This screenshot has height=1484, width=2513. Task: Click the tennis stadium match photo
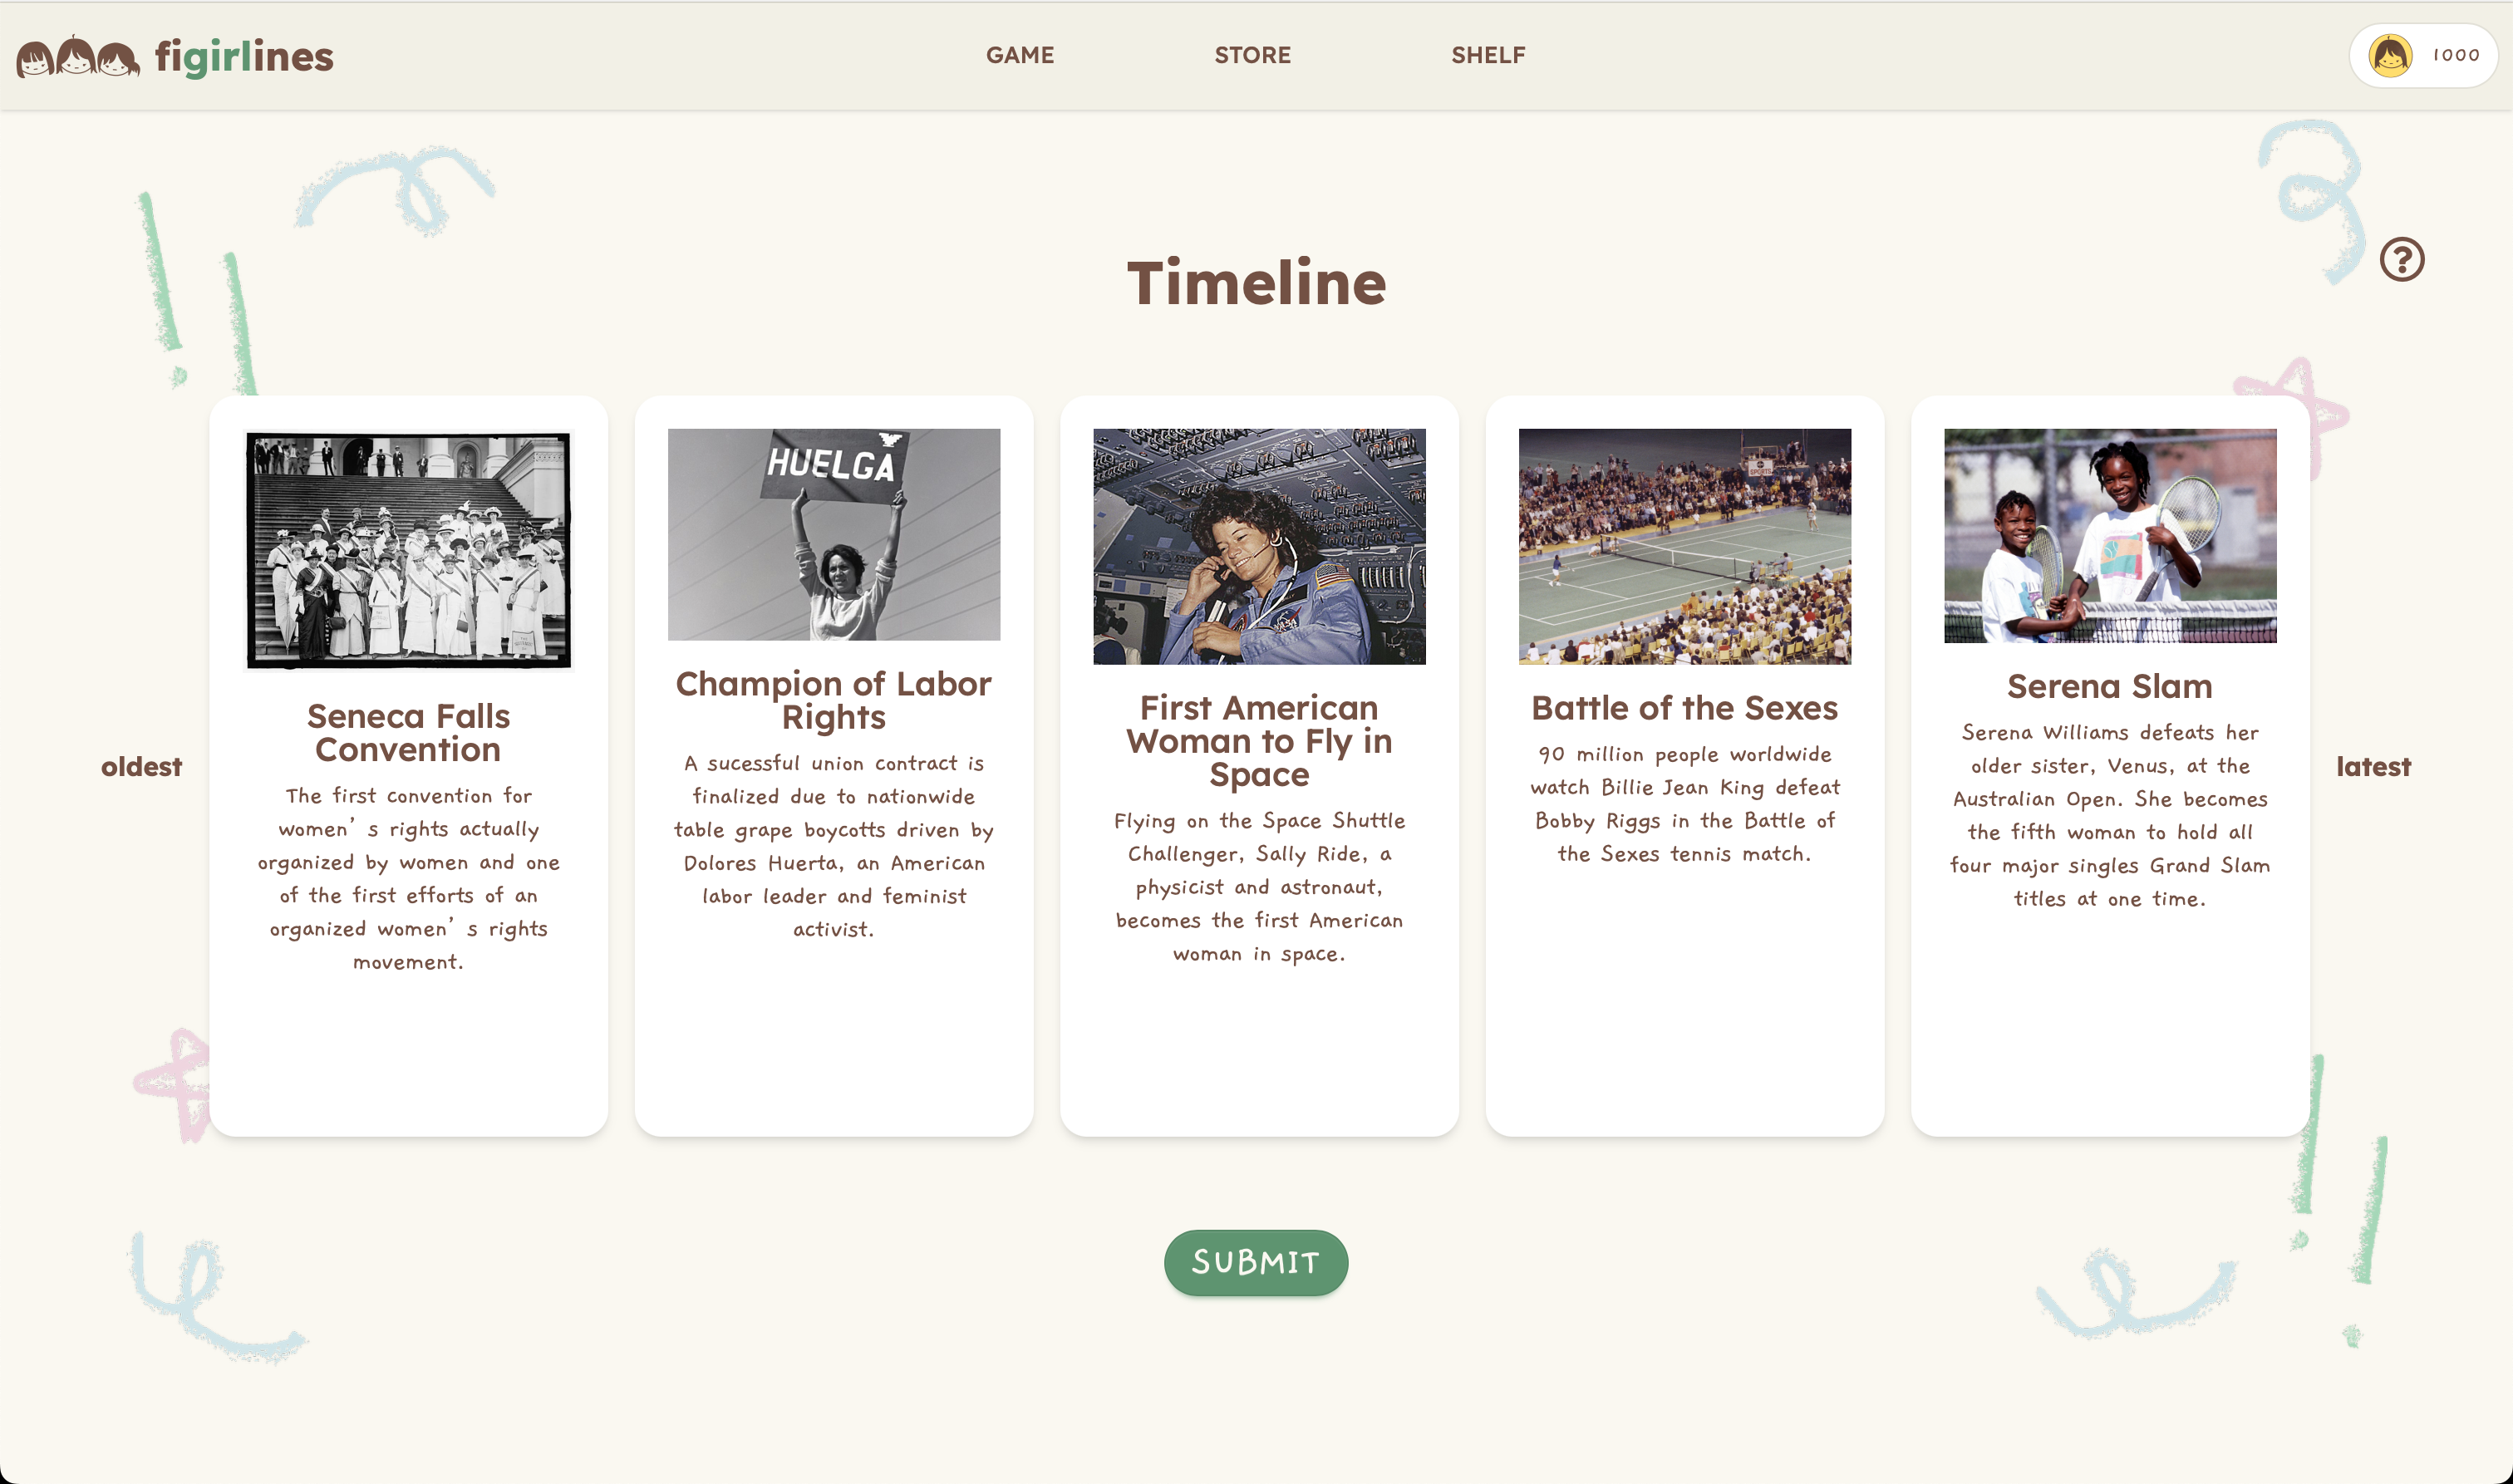[1684, 546]
